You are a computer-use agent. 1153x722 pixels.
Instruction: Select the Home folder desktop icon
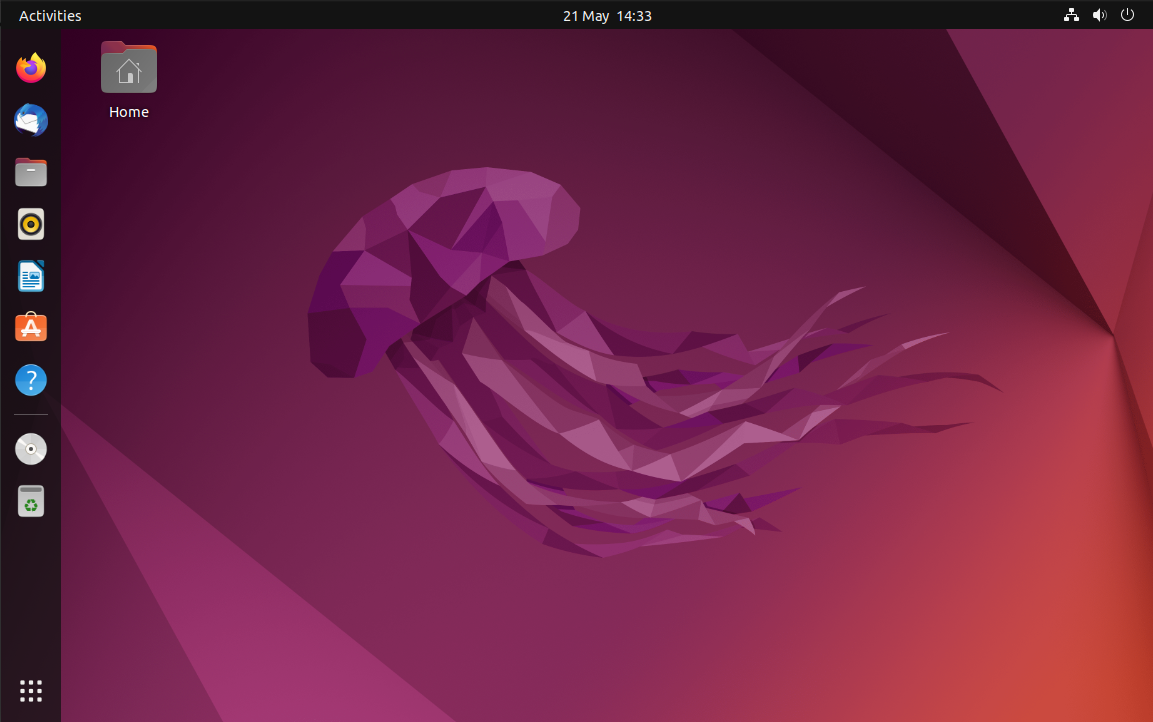pyautogui.click(x=129, y=68)
